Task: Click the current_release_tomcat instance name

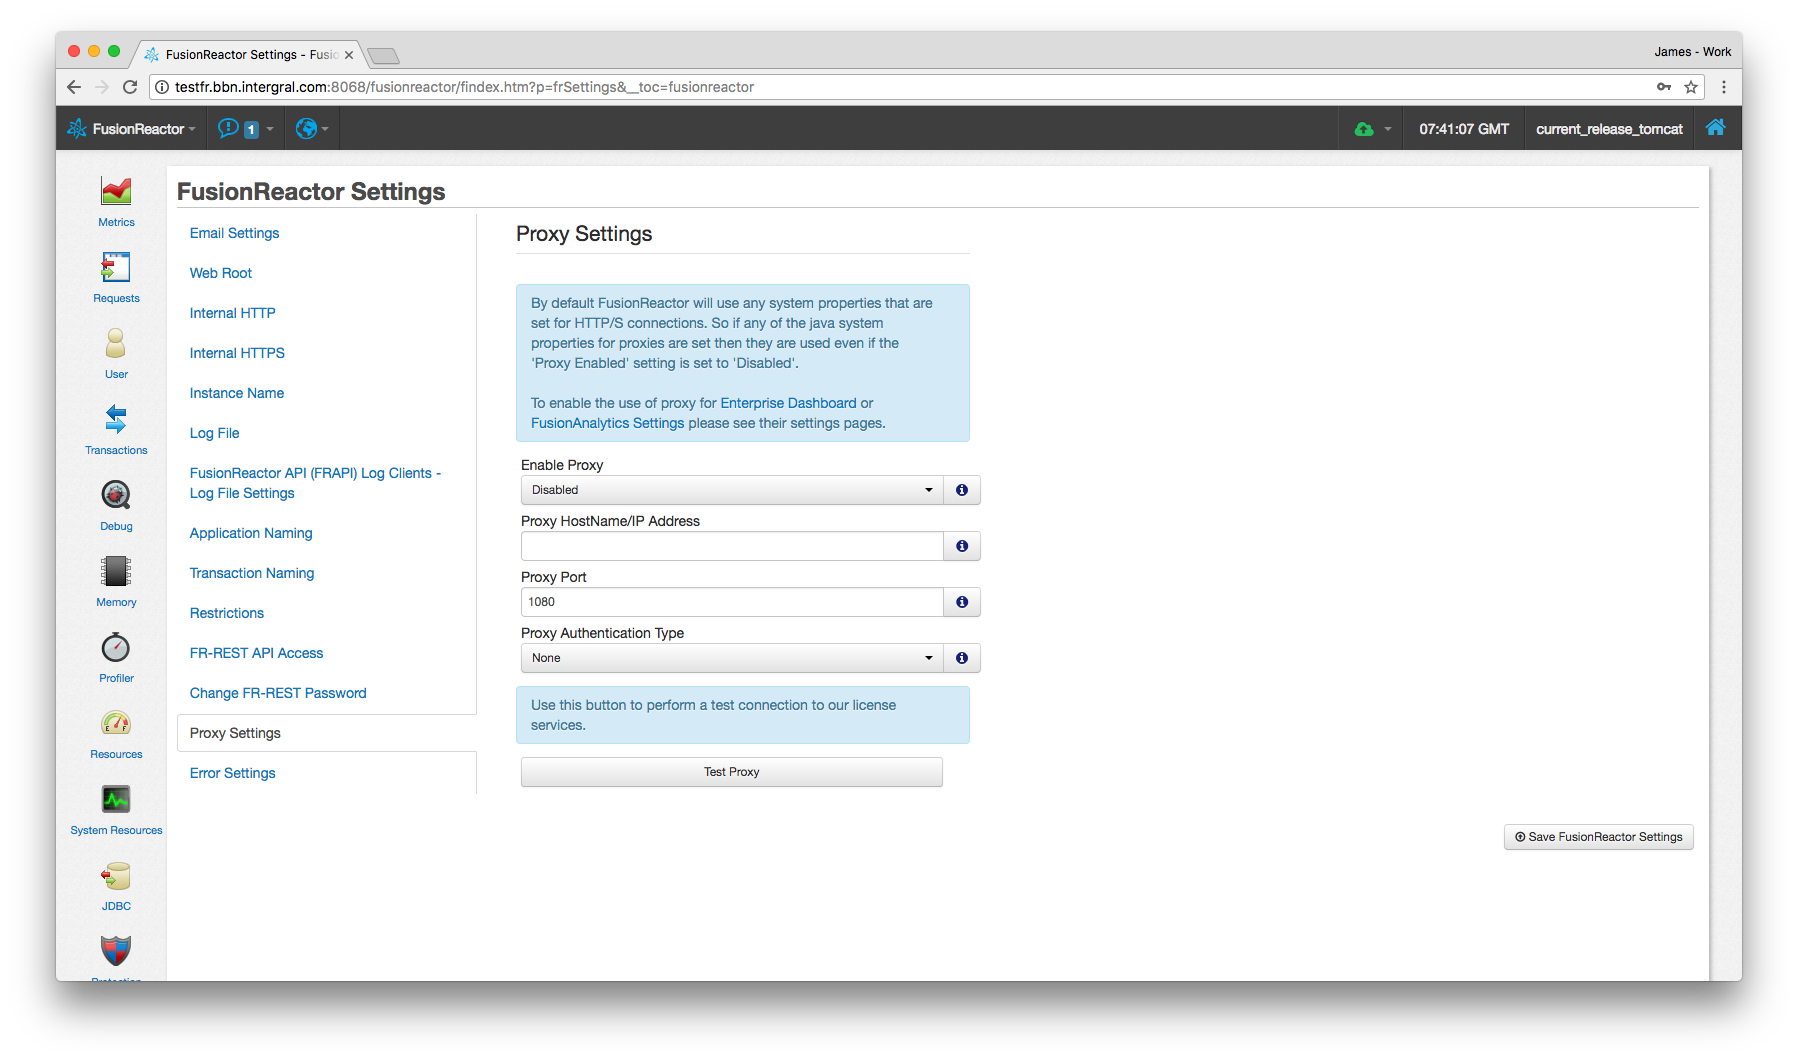Action: pyautogui.click(x=1609, y=129)
